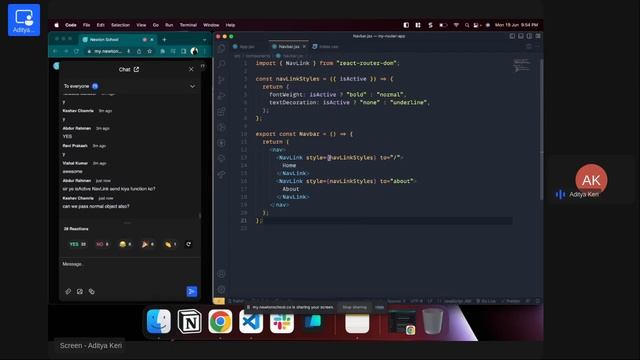Image resolution: width=640 pixels, height=360 pixels.
Task: Open the Chrome profile avatar
Action: click(x=194, y=51)
